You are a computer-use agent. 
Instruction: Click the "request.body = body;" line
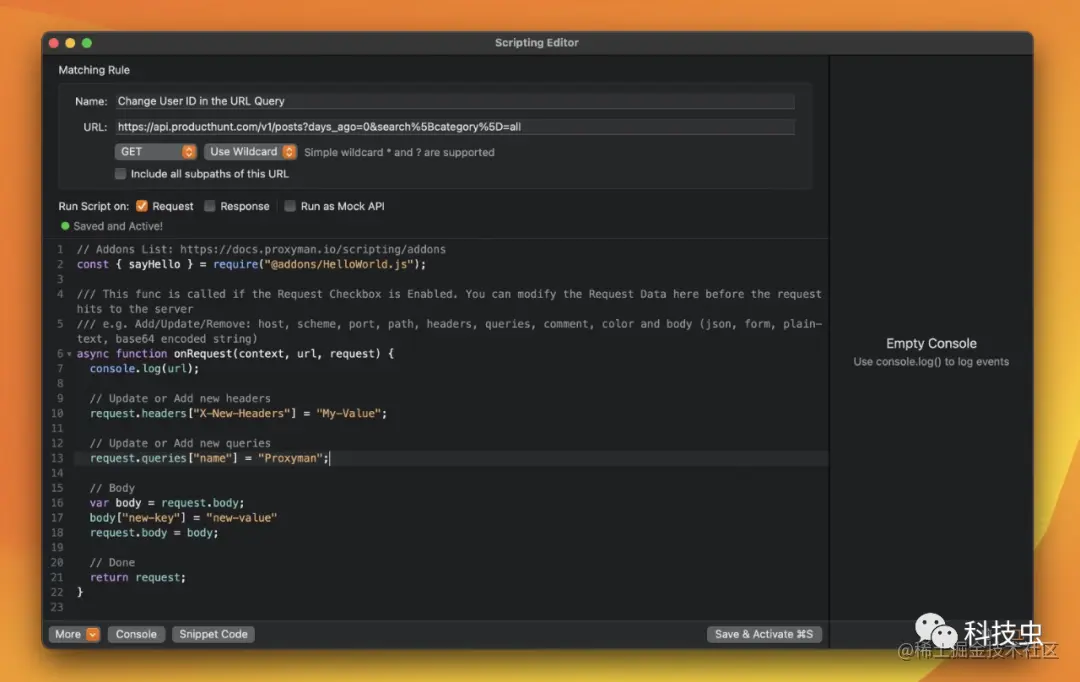pos(154,533)
